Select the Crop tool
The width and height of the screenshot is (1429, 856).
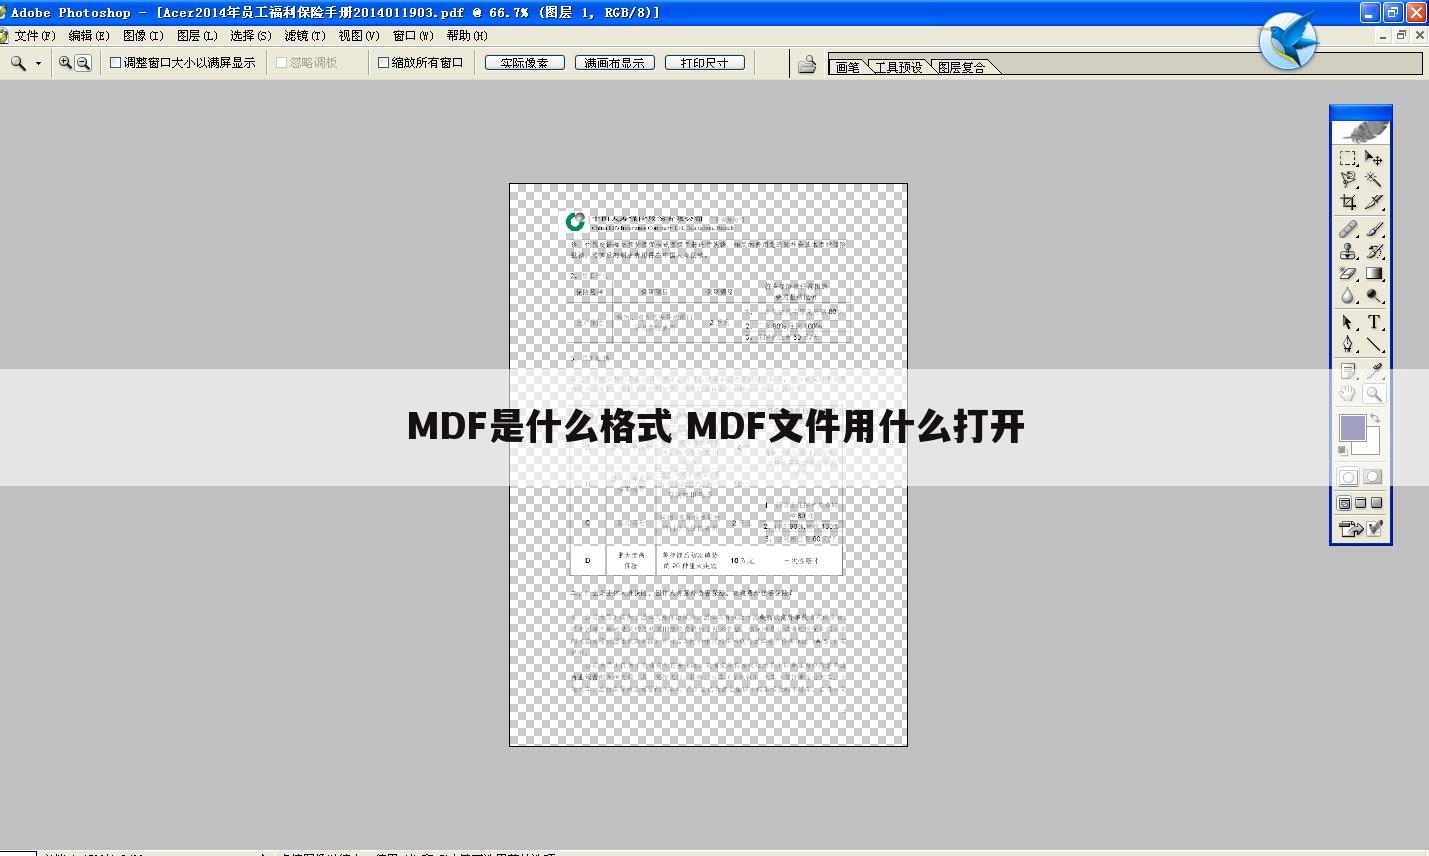(1348, 202)
